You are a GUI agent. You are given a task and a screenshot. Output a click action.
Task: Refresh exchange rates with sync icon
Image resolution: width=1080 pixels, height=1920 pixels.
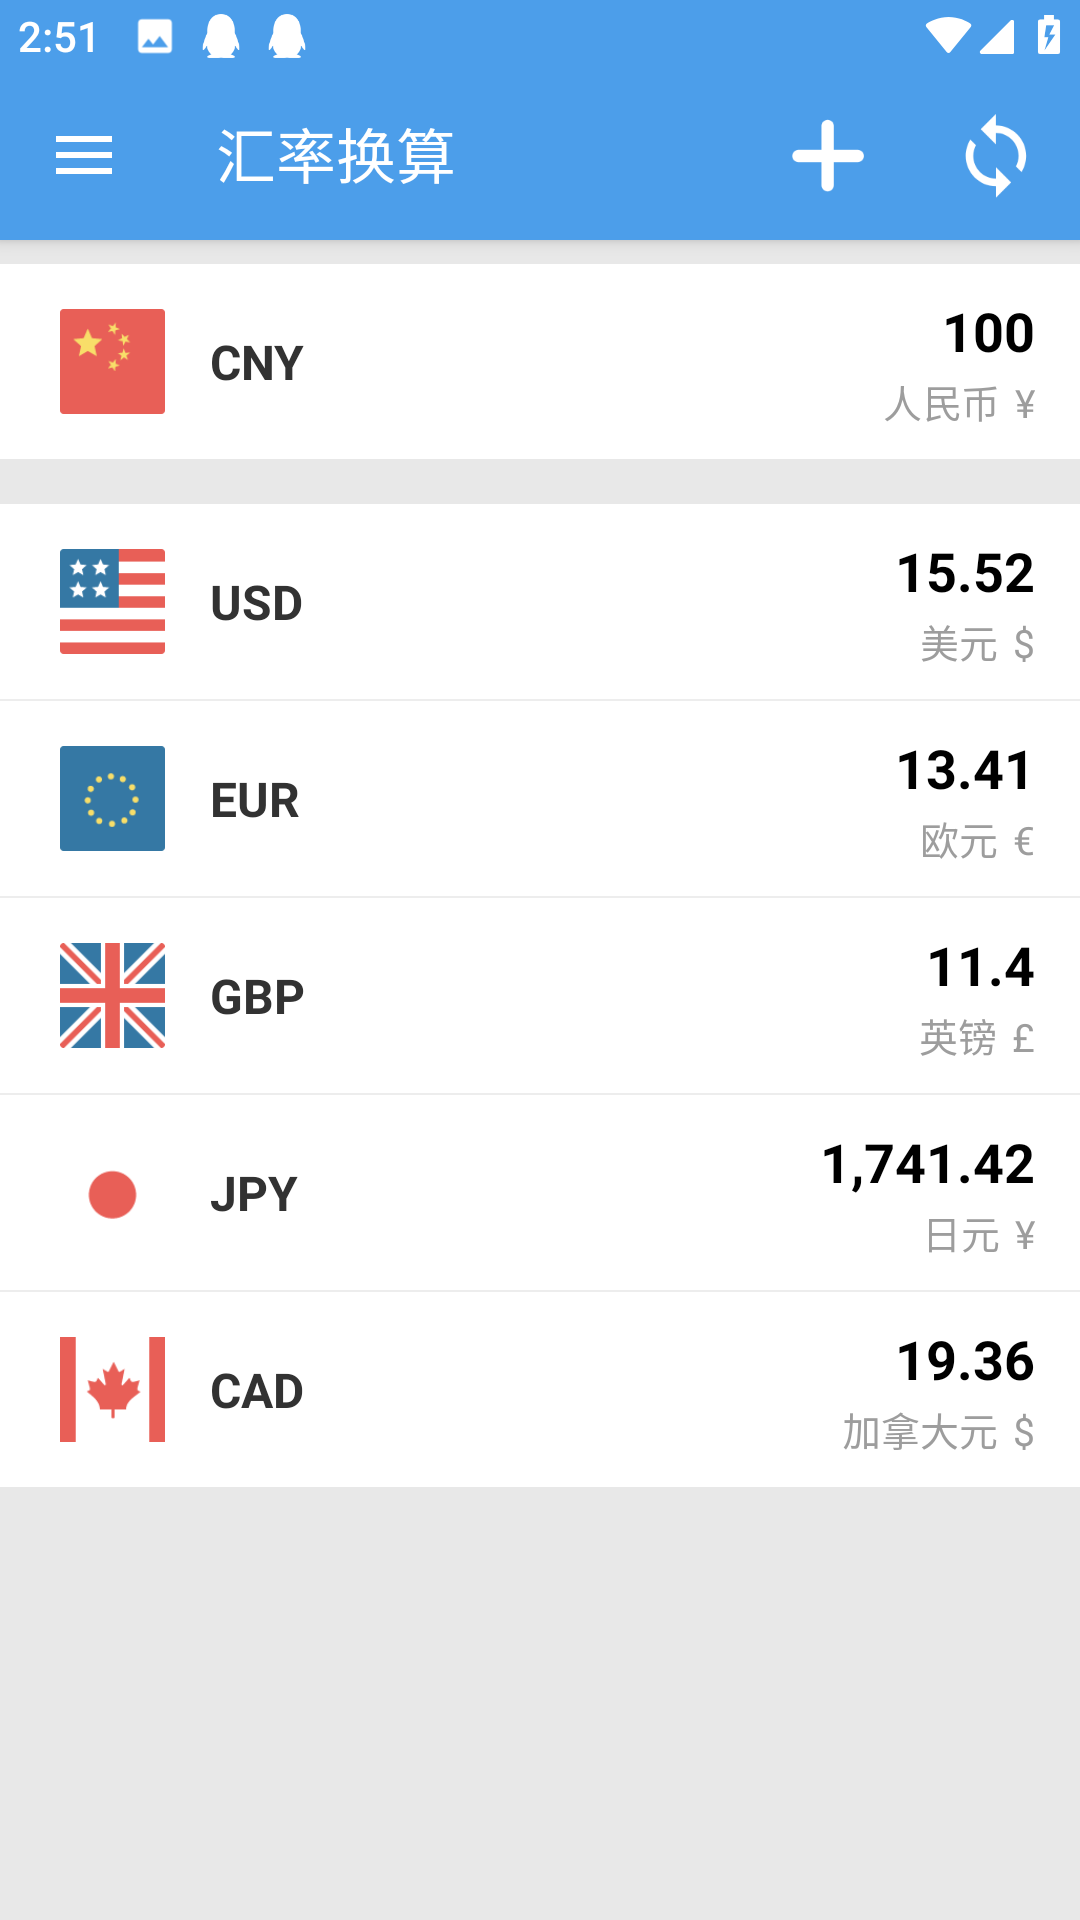[995, 156]
